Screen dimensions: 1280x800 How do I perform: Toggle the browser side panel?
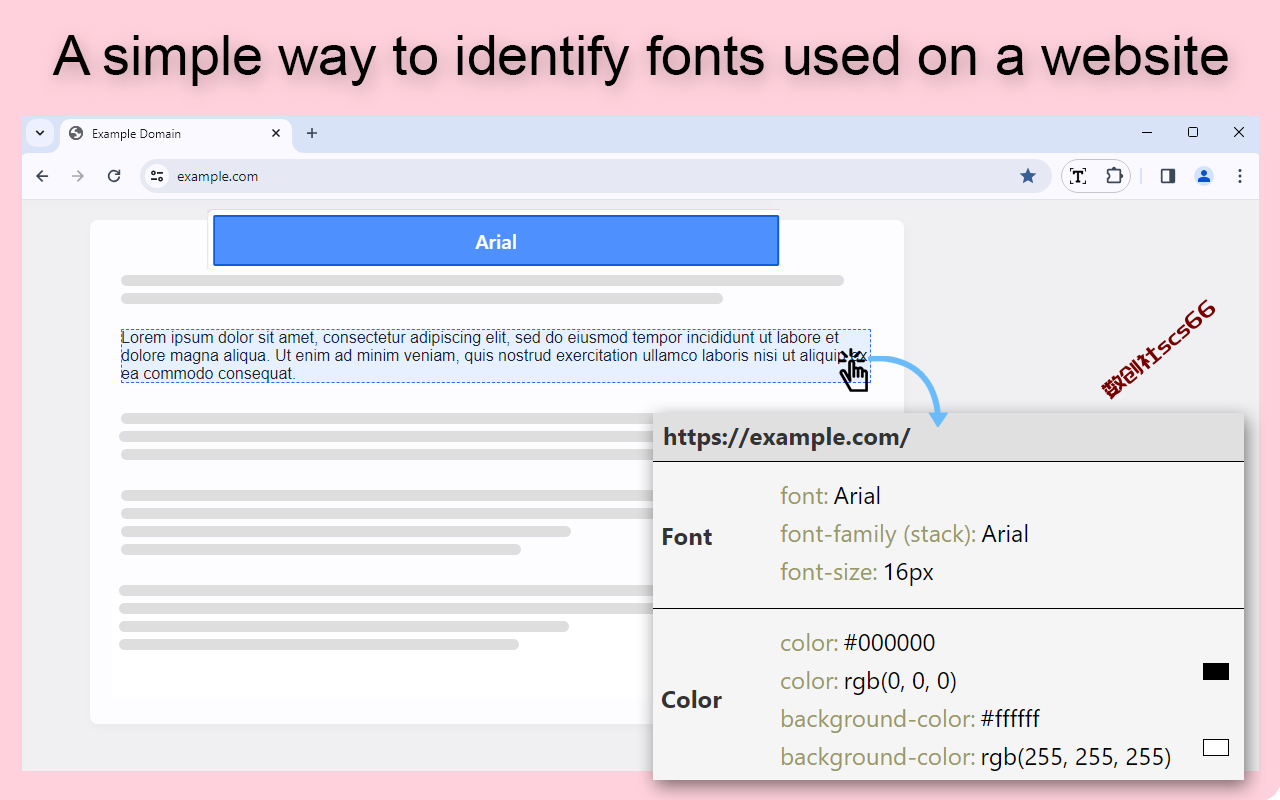point(1167,176)
